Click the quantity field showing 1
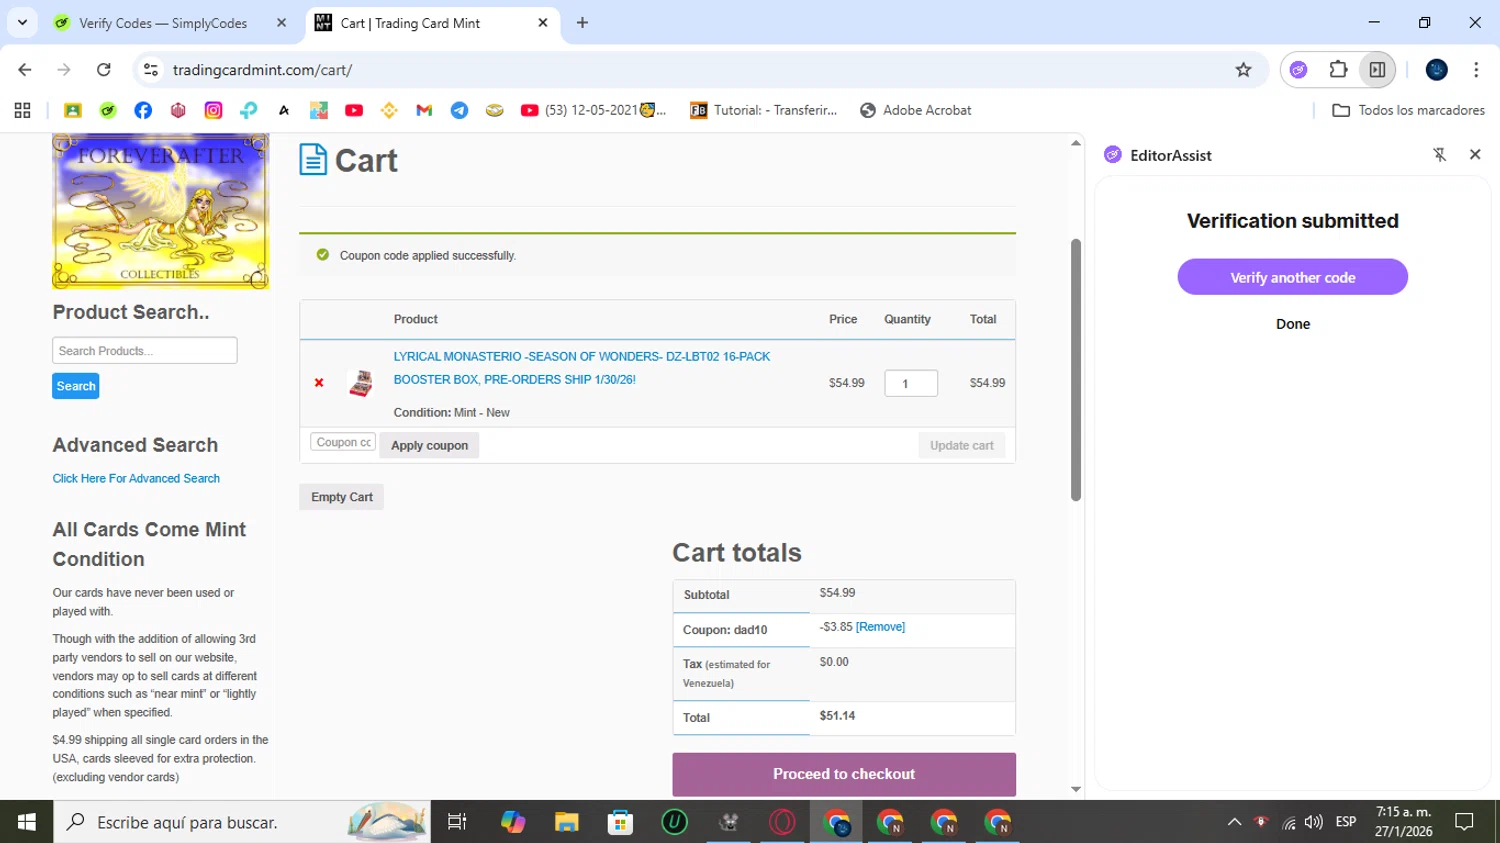The height and width of the screenshot is (843, 1500). (x=911, y=383)
